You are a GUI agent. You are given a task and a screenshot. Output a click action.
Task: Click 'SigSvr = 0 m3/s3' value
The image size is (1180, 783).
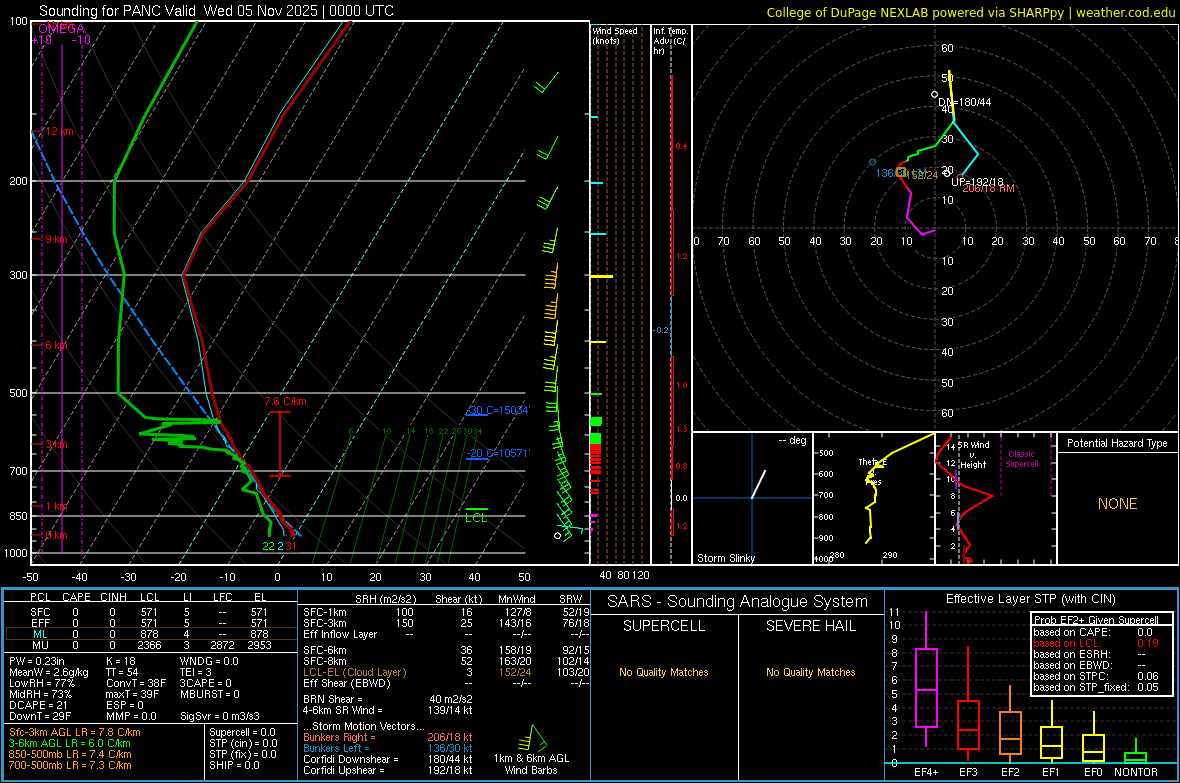pos(220,717)
